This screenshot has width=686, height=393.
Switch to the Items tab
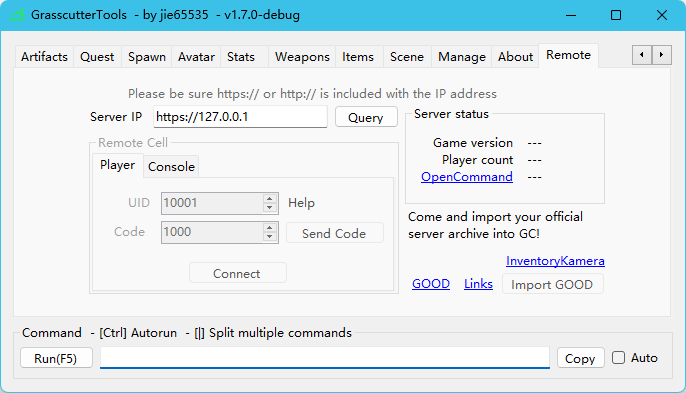(x=358, y=57)
